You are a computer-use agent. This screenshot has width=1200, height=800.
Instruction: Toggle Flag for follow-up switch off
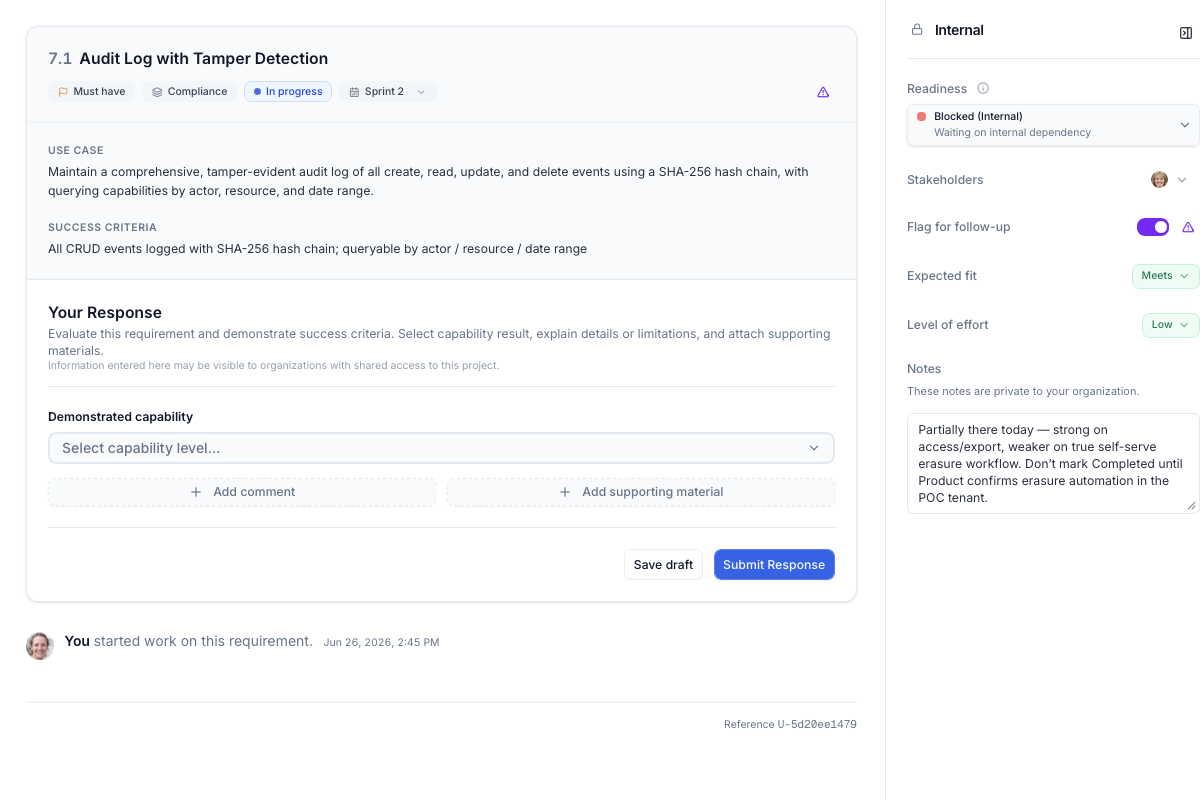(x=1153, y=227)
